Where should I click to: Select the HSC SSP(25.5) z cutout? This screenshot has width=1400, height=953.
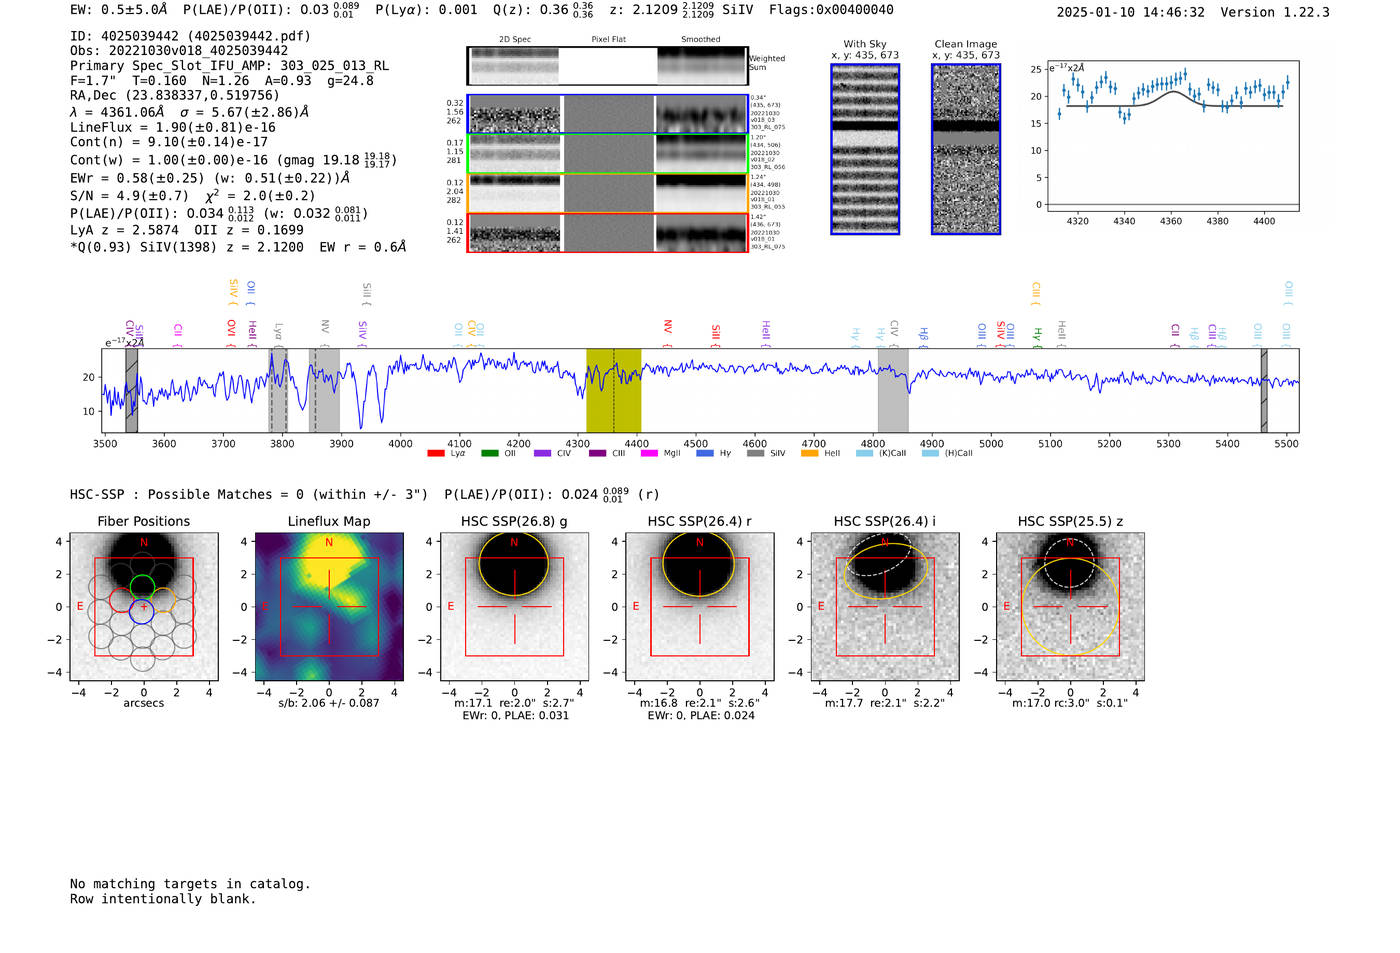click(1070, 606)
